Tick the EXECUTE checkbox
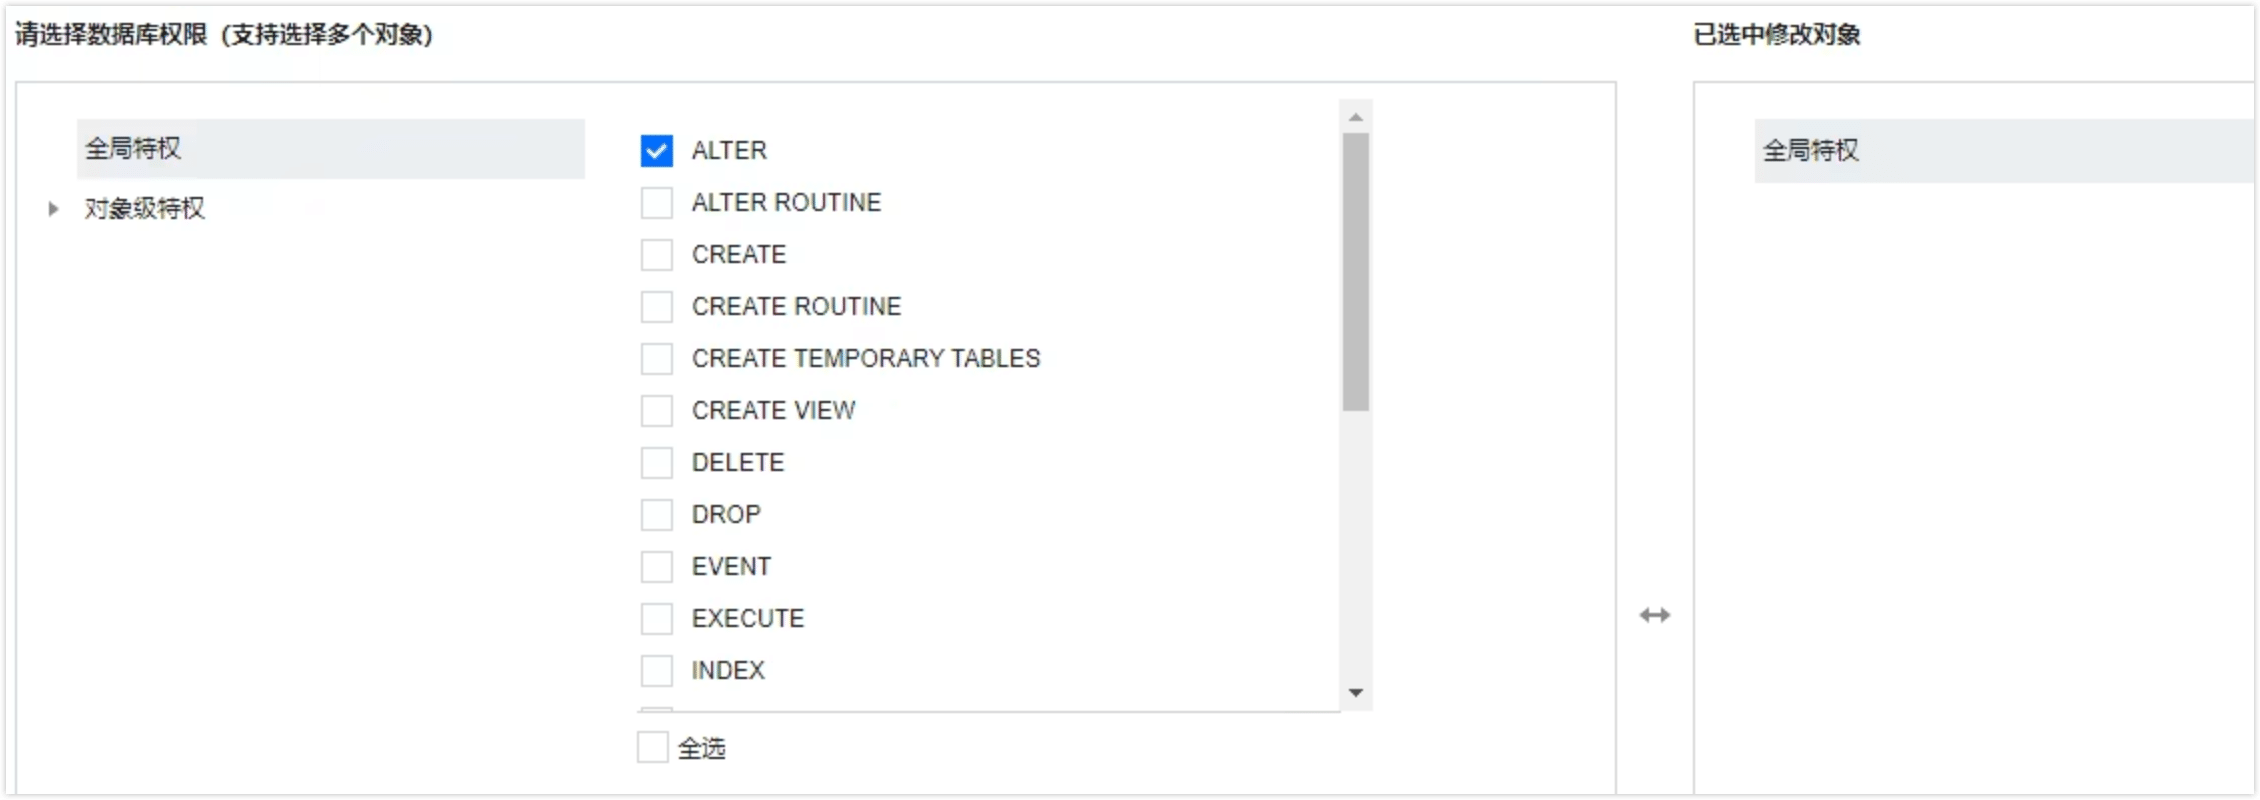 (x=657, y=619)
